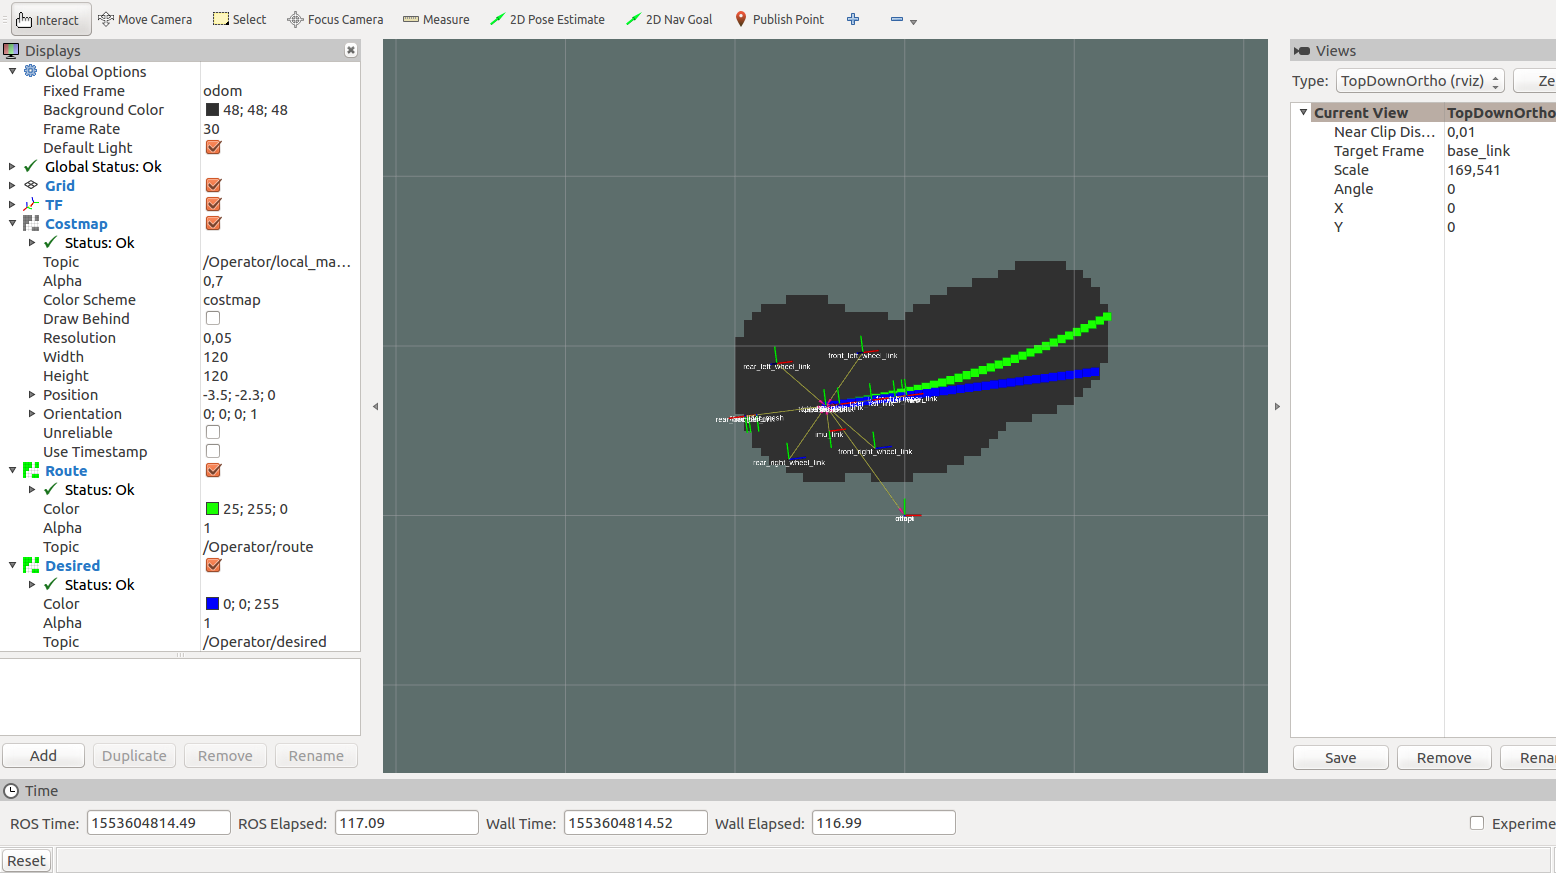The width and height of the screenshot is (1556, 873).
Task: Click the Reset button
Action: 26,861
